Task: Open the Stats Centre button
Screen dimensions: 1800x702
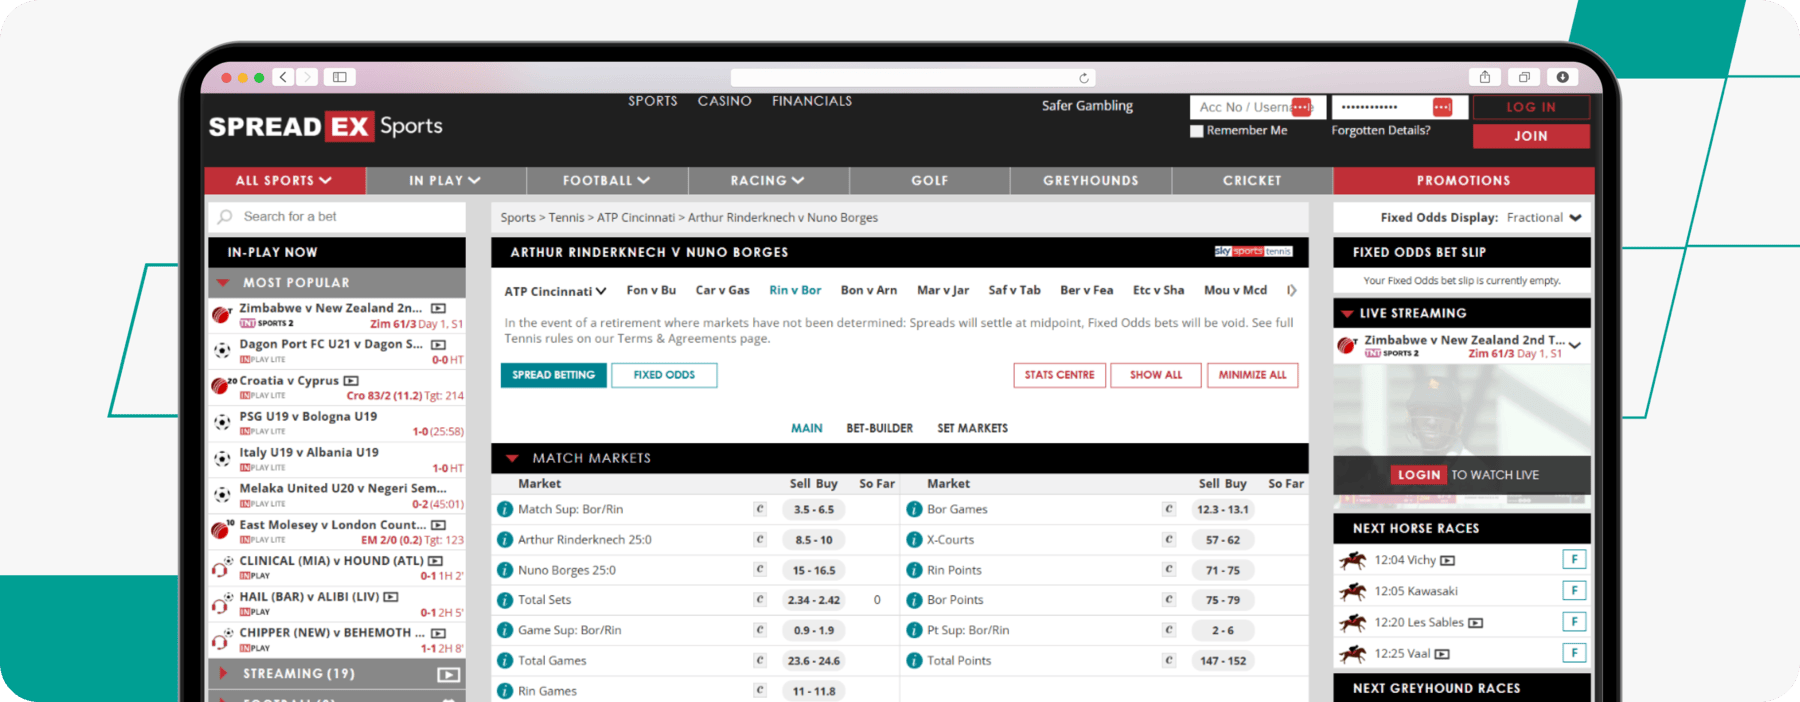Action: point(1059,375)
